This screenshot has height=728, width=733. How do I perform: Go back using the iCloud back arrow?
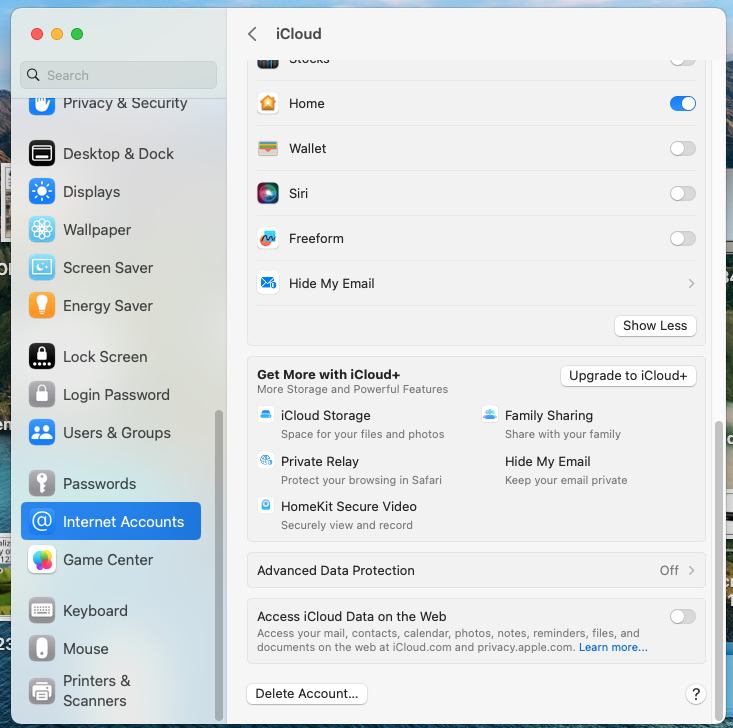(252, 34)
